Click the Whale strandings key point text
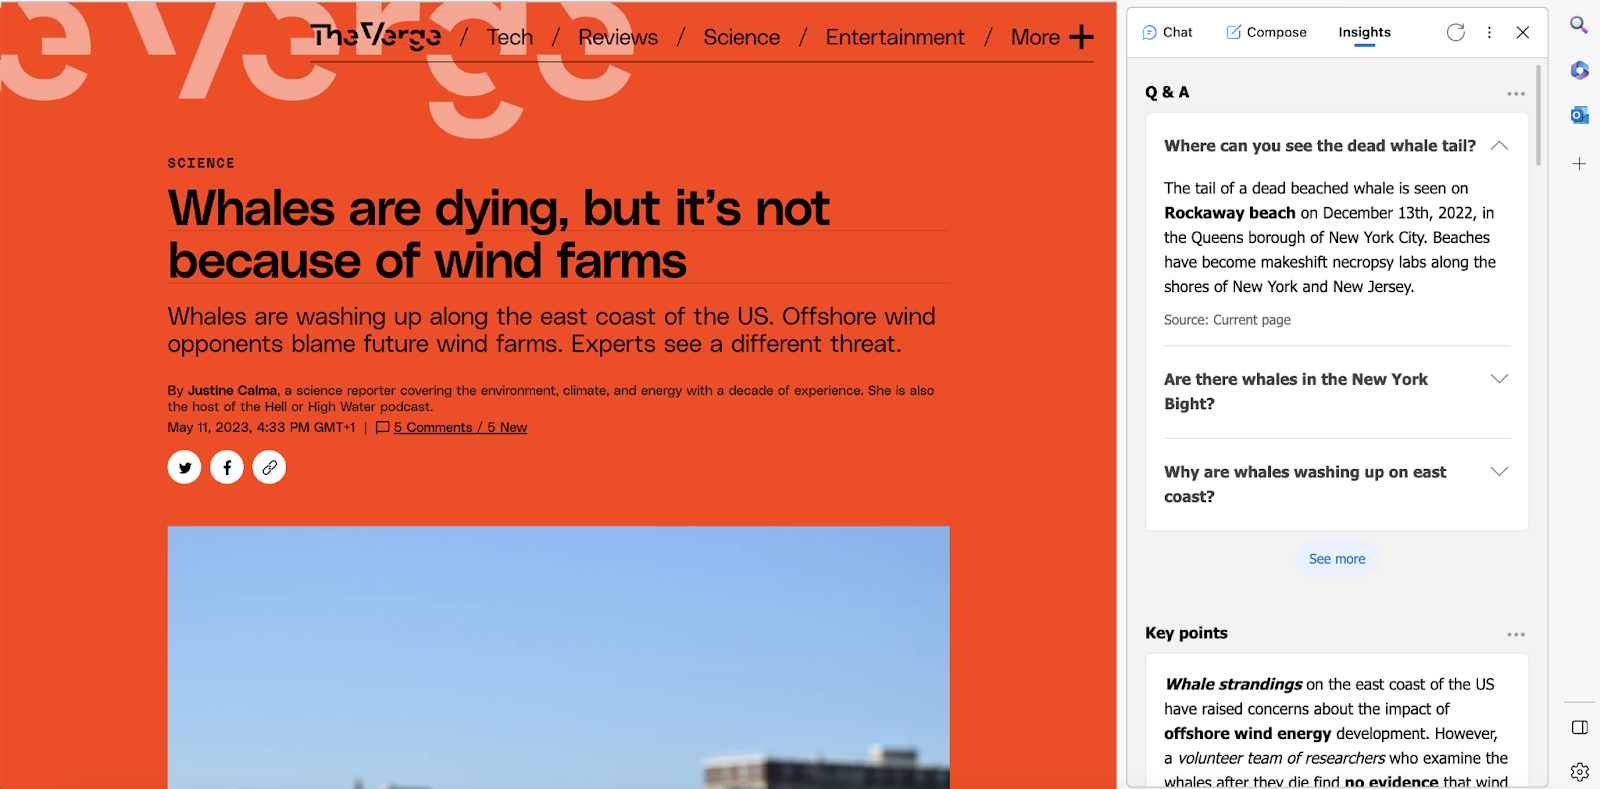Viewport: 1600px width, 789px height. click(x=1233, y=684)
